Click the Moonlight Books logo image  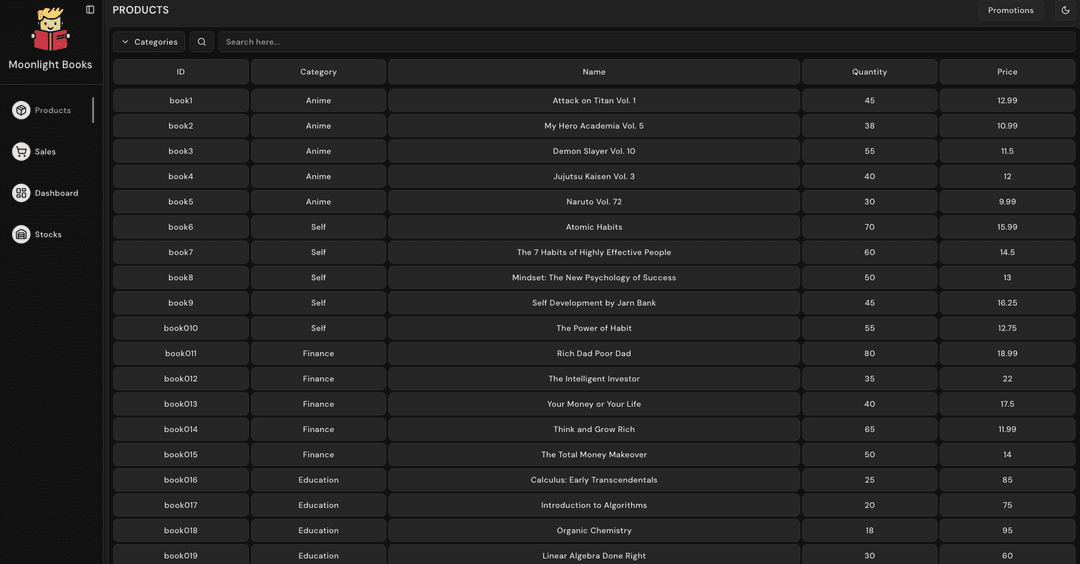click(50, 29)
